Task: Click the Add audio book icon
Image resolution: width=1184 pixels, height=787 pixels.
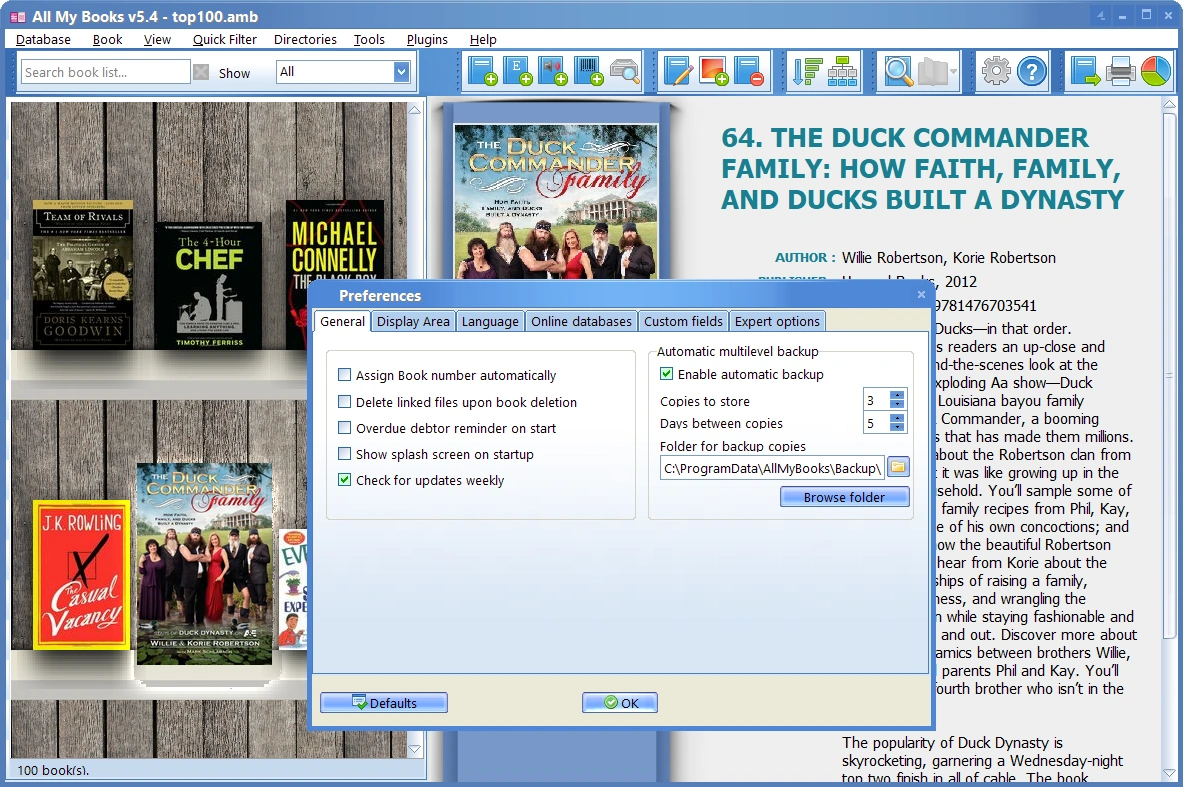Action: pyautogui.click(x=553, y=71)
